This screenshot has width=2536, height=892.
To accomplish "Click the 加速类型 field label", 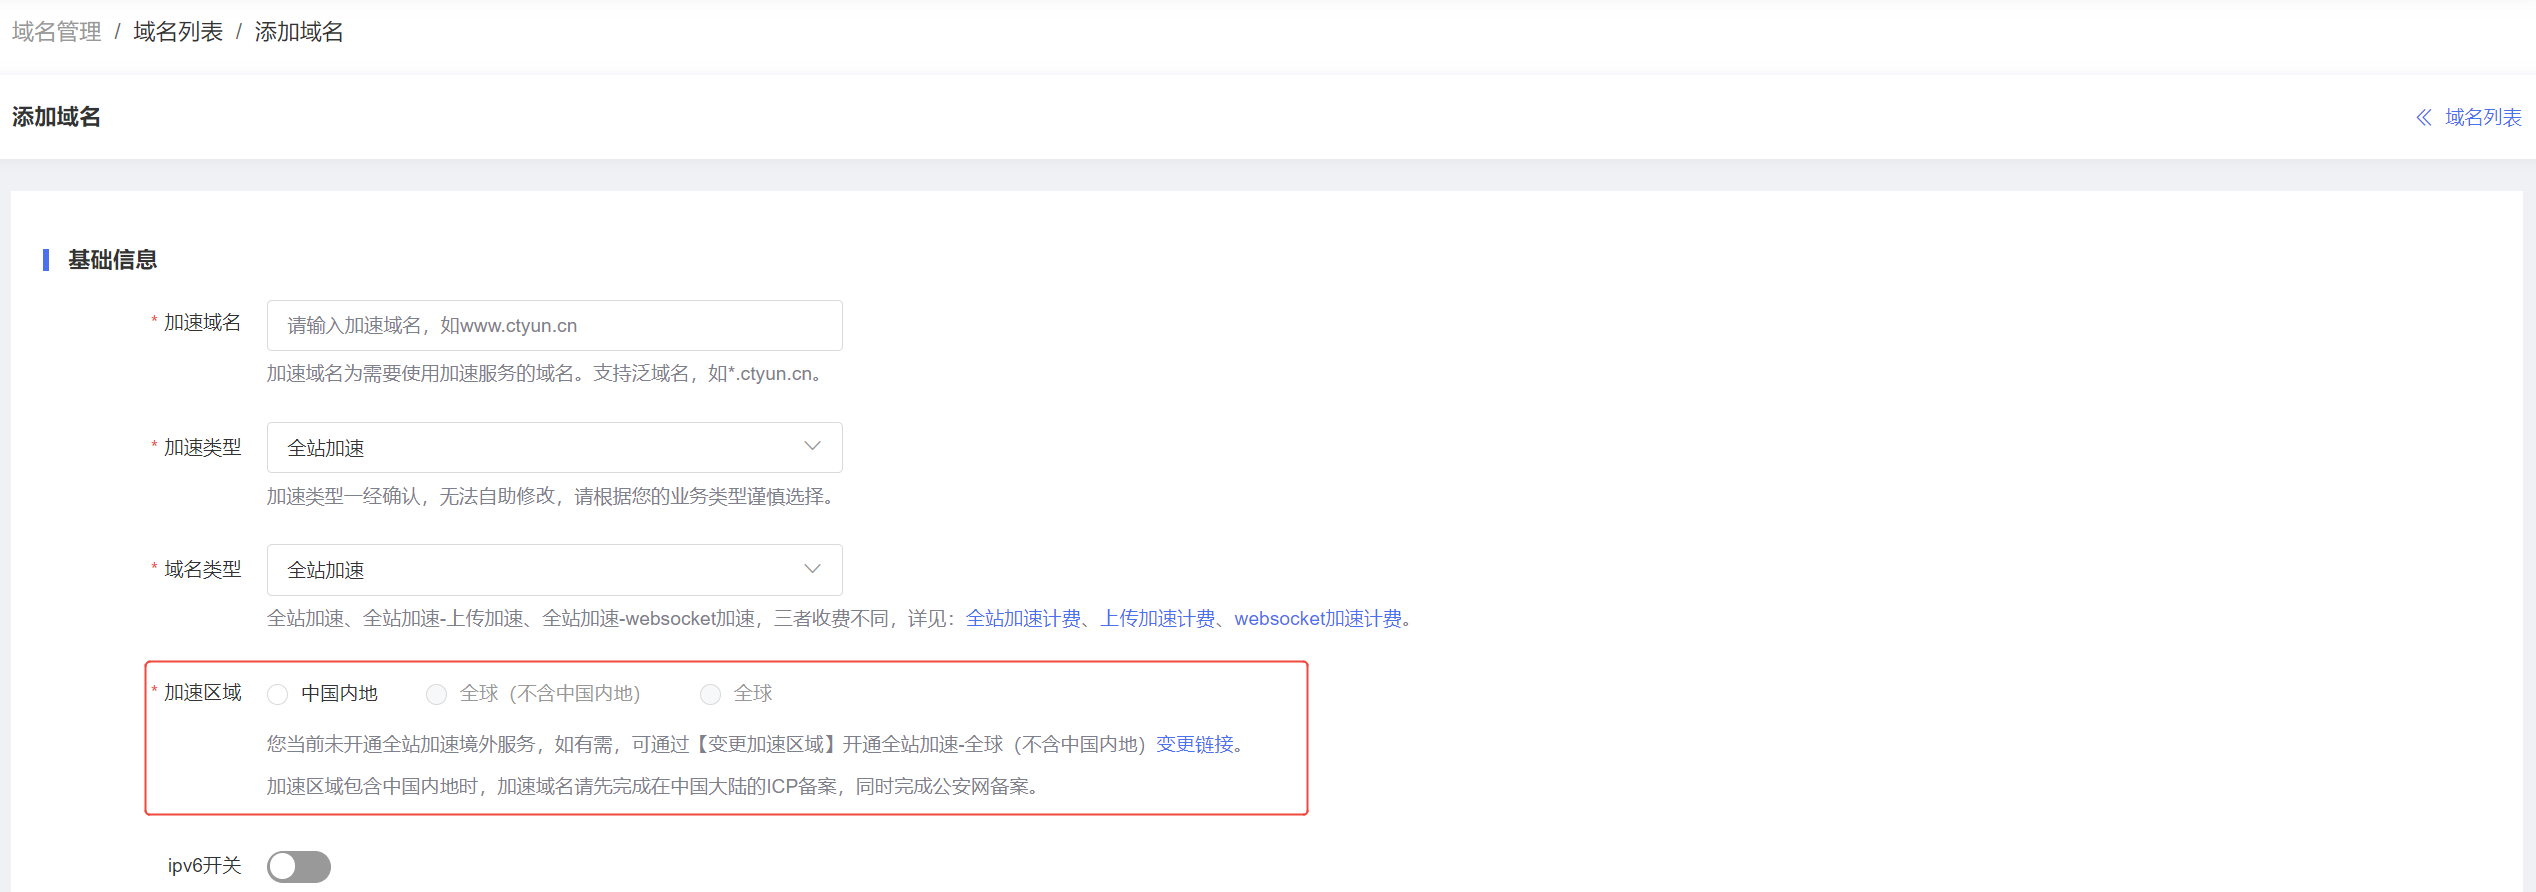I will [x=202, y=447].
